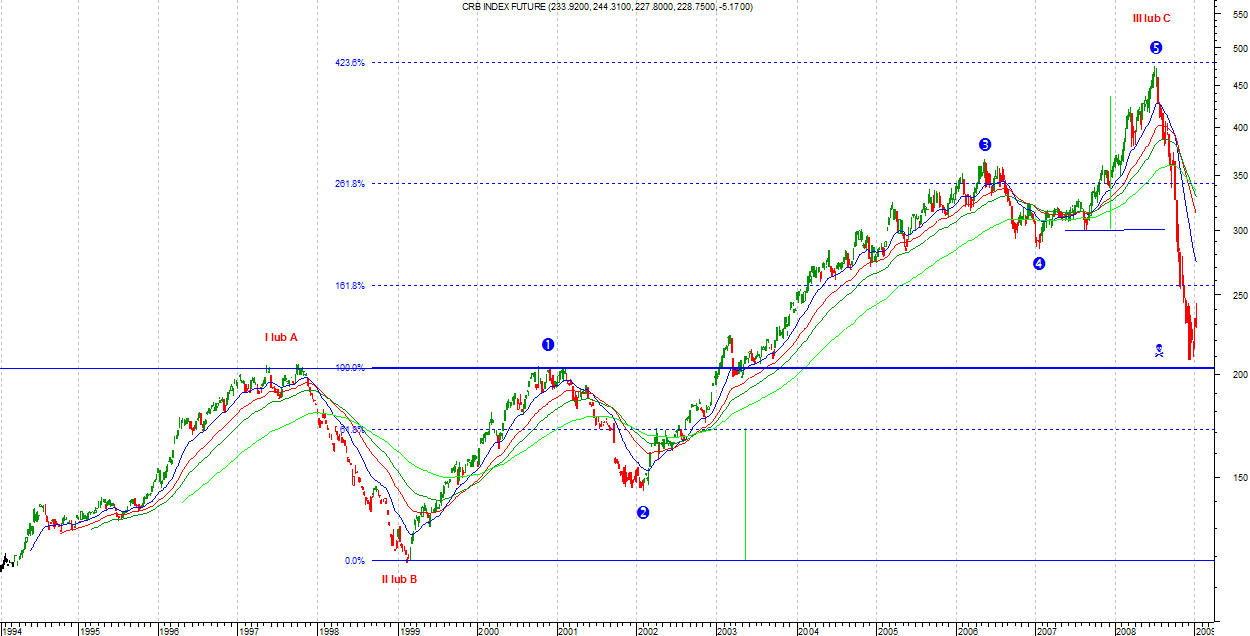Click the 1994 year label on time axis
The height and width of the screenshot is (636, 1250).
click(13, 631)
